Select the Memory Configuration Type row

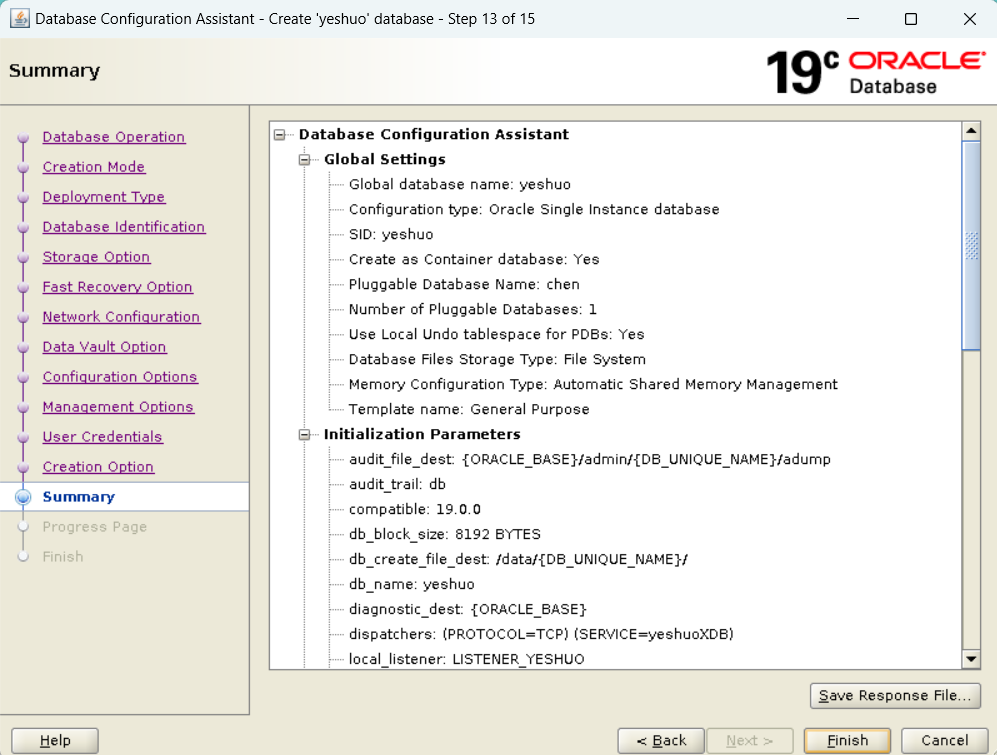[593, 384]
